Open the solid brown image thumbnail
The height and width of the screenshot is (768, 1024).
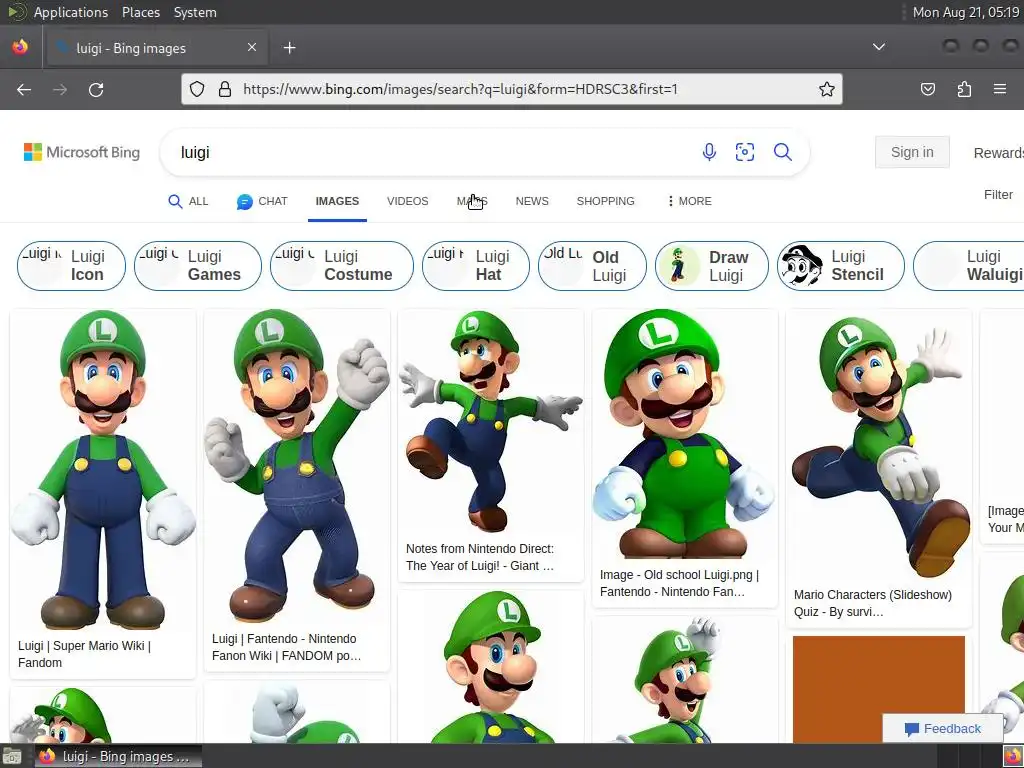coord(878,689)
